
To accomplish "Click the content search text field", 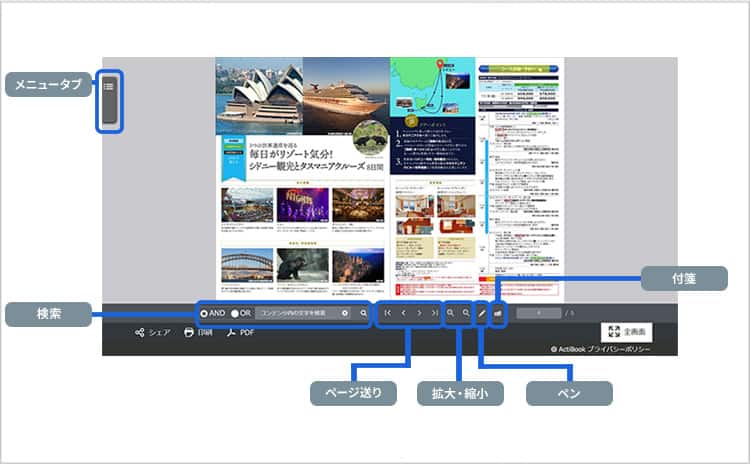I will point(296,313).
